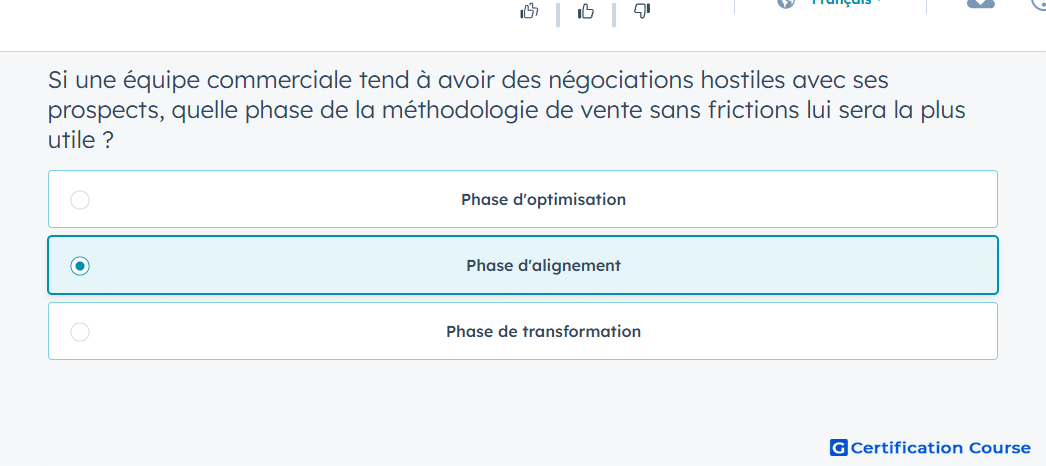This screenshot has height=466, width=1046.
Task: Click the Phase d'optimisation label text
Action: (x=544, y=199)
